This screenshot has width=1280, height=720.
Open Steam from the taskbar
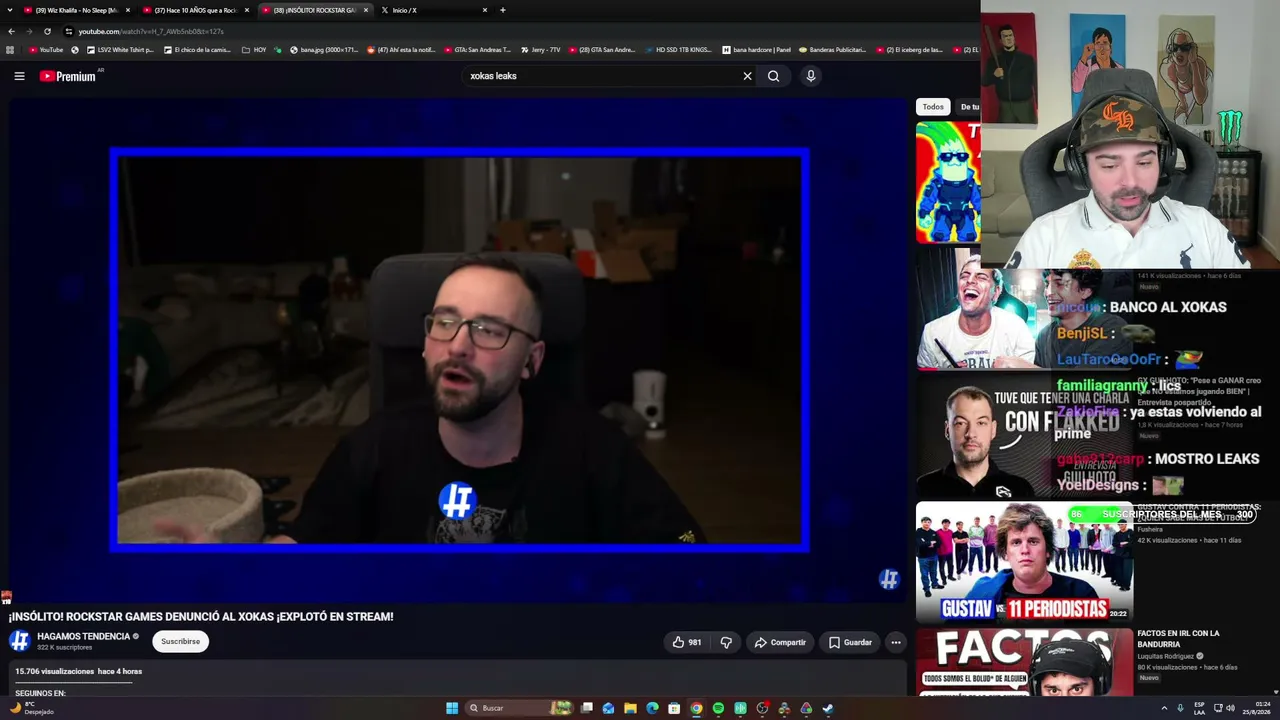pos(828,708)
